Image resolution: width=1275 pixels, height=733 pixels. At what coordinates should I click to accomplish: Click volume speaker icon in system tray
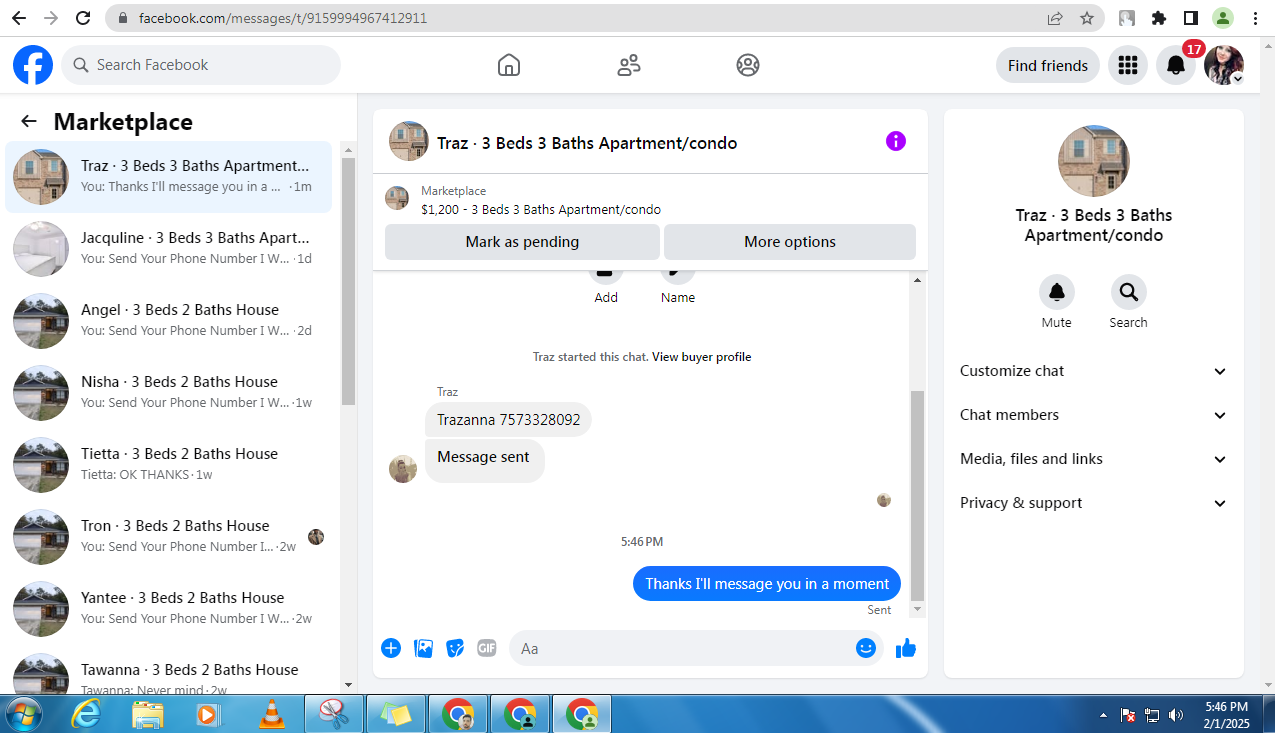pyautogui.click(x=1176, y=715)
